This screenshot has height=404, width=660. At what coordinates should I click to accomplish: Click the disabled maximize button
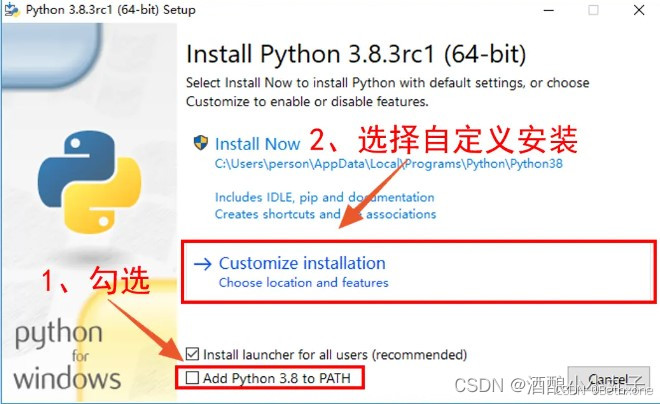593,10
